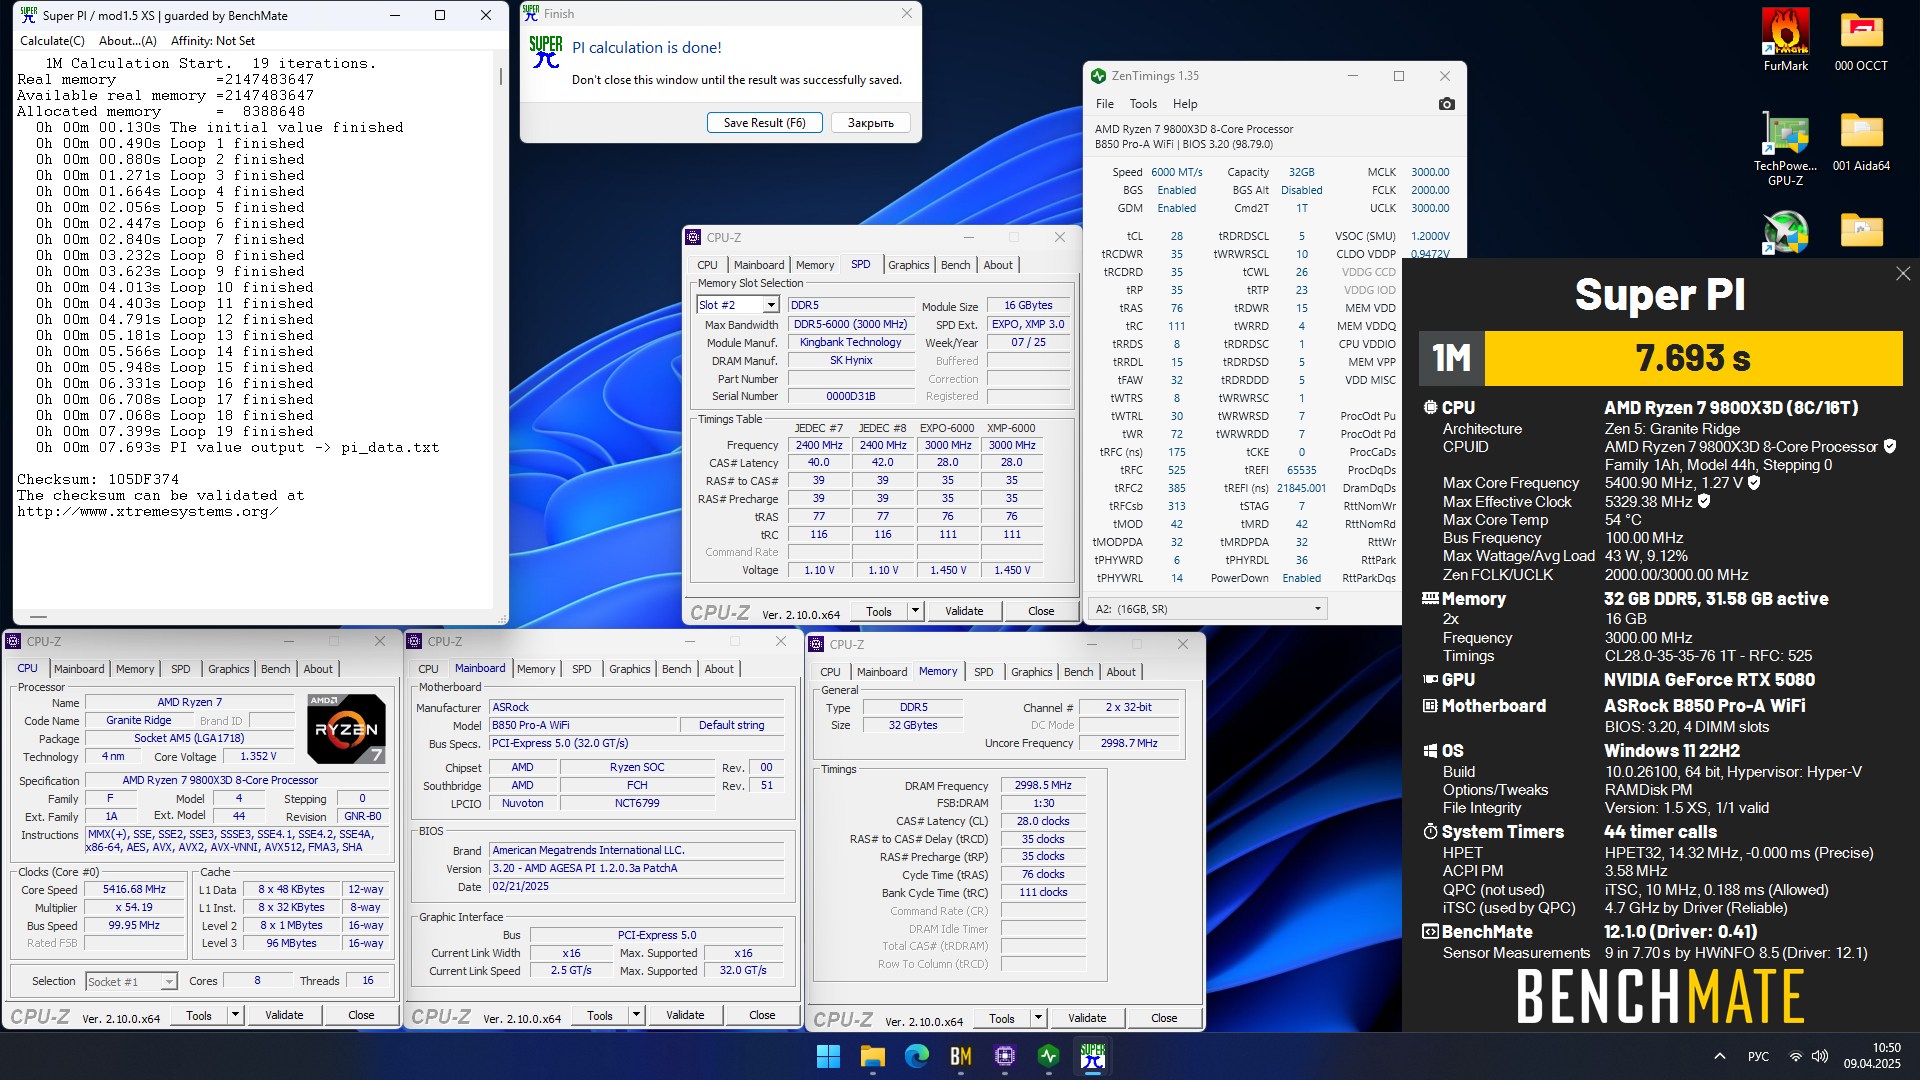1920x1080 pixels.
Task: Click Validate in the SPD CPU-Z window
Action: click(x=964, y=611)
